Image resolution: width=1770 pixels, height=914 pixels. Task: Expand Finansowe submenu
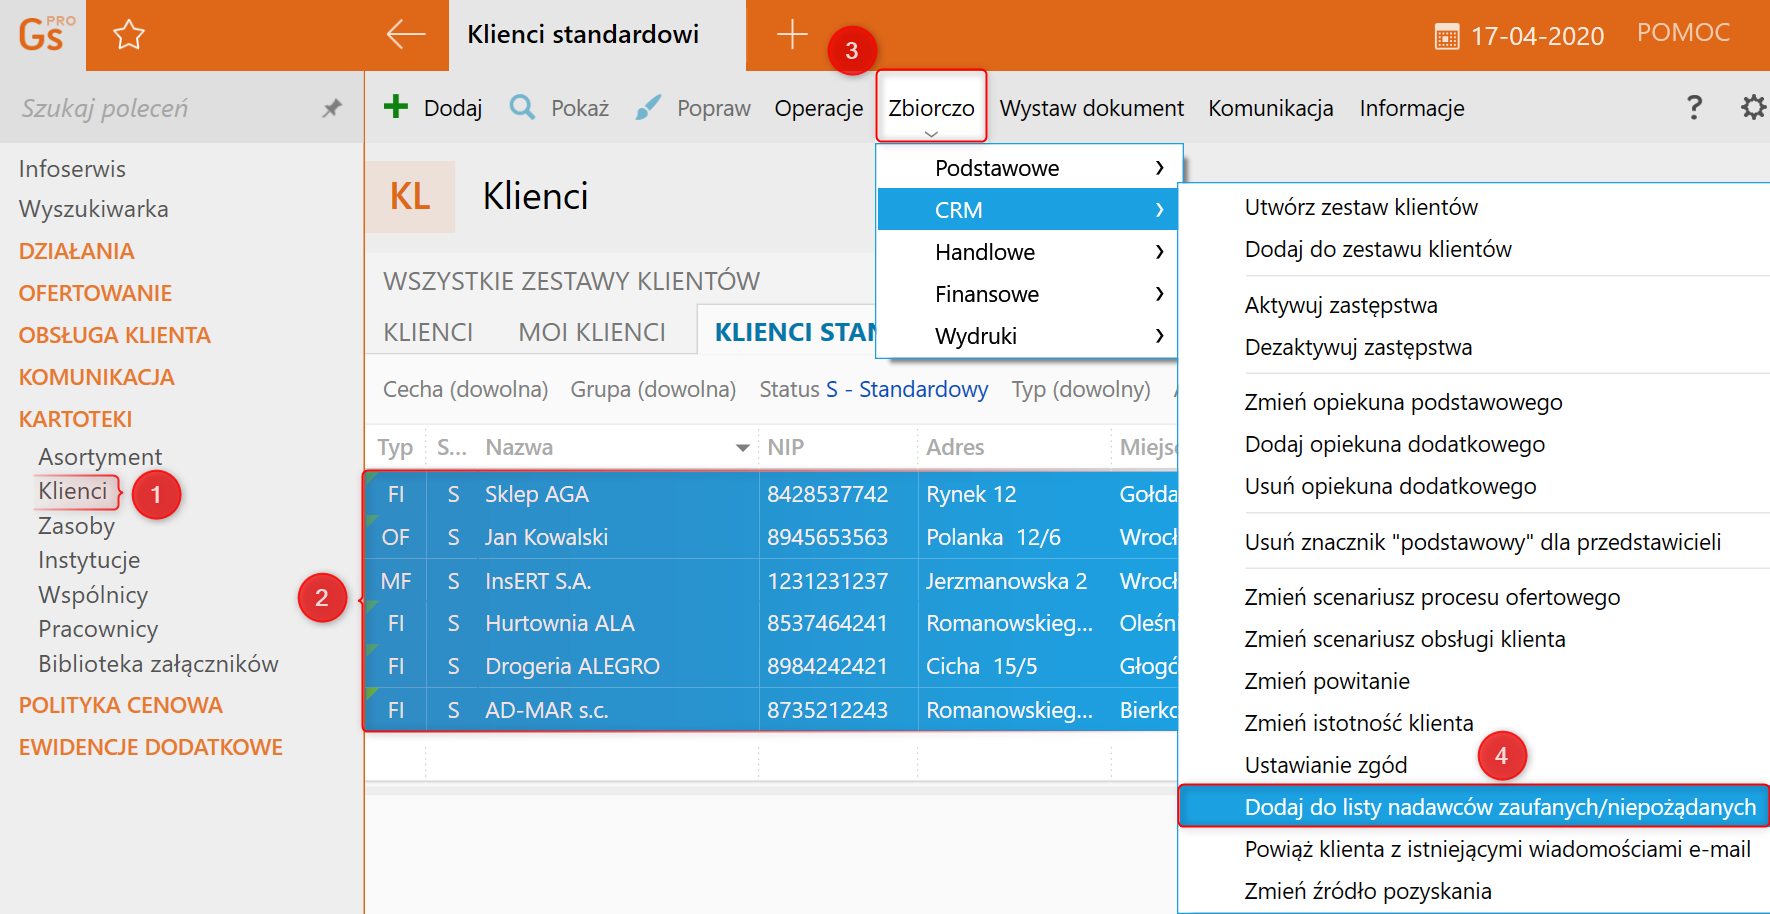tap(1028, 294)
